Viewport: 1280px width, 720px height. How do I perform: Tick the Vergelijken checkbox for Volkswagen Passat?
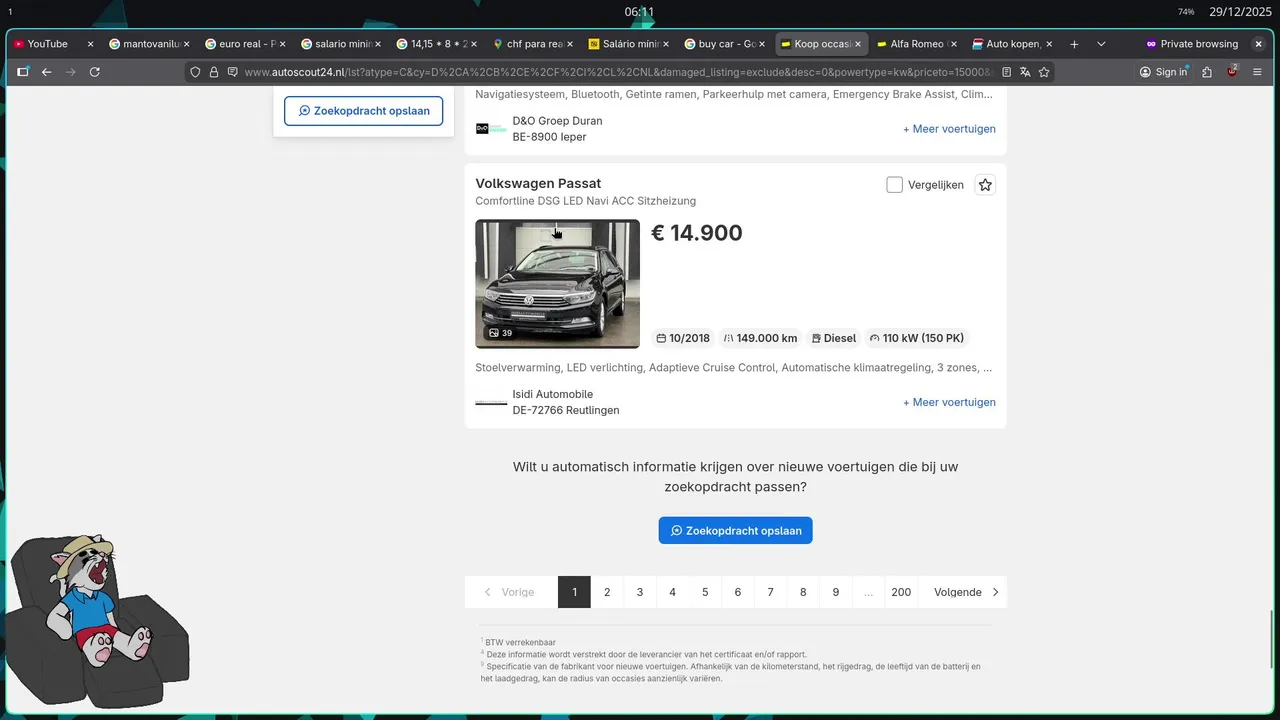pos(895,185)
